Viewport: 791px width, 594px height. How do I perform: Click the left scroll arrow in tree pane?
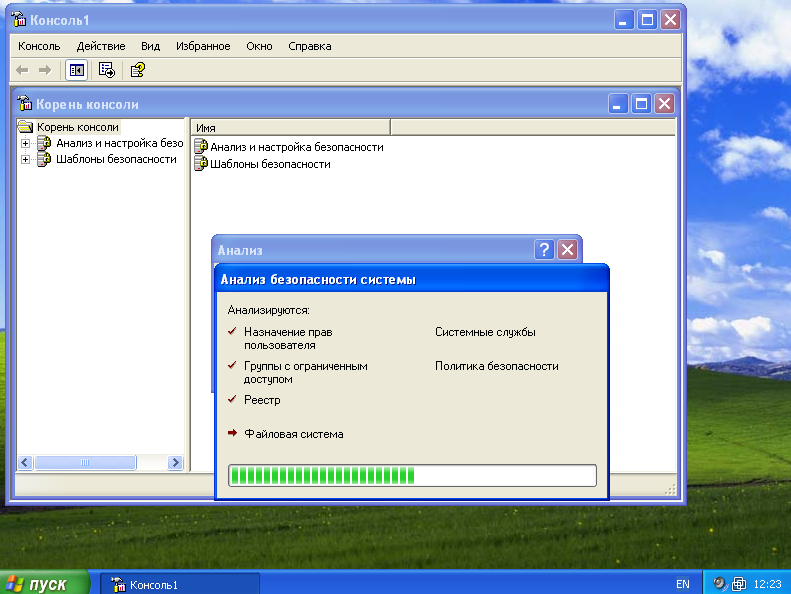[x=25, y=462]
